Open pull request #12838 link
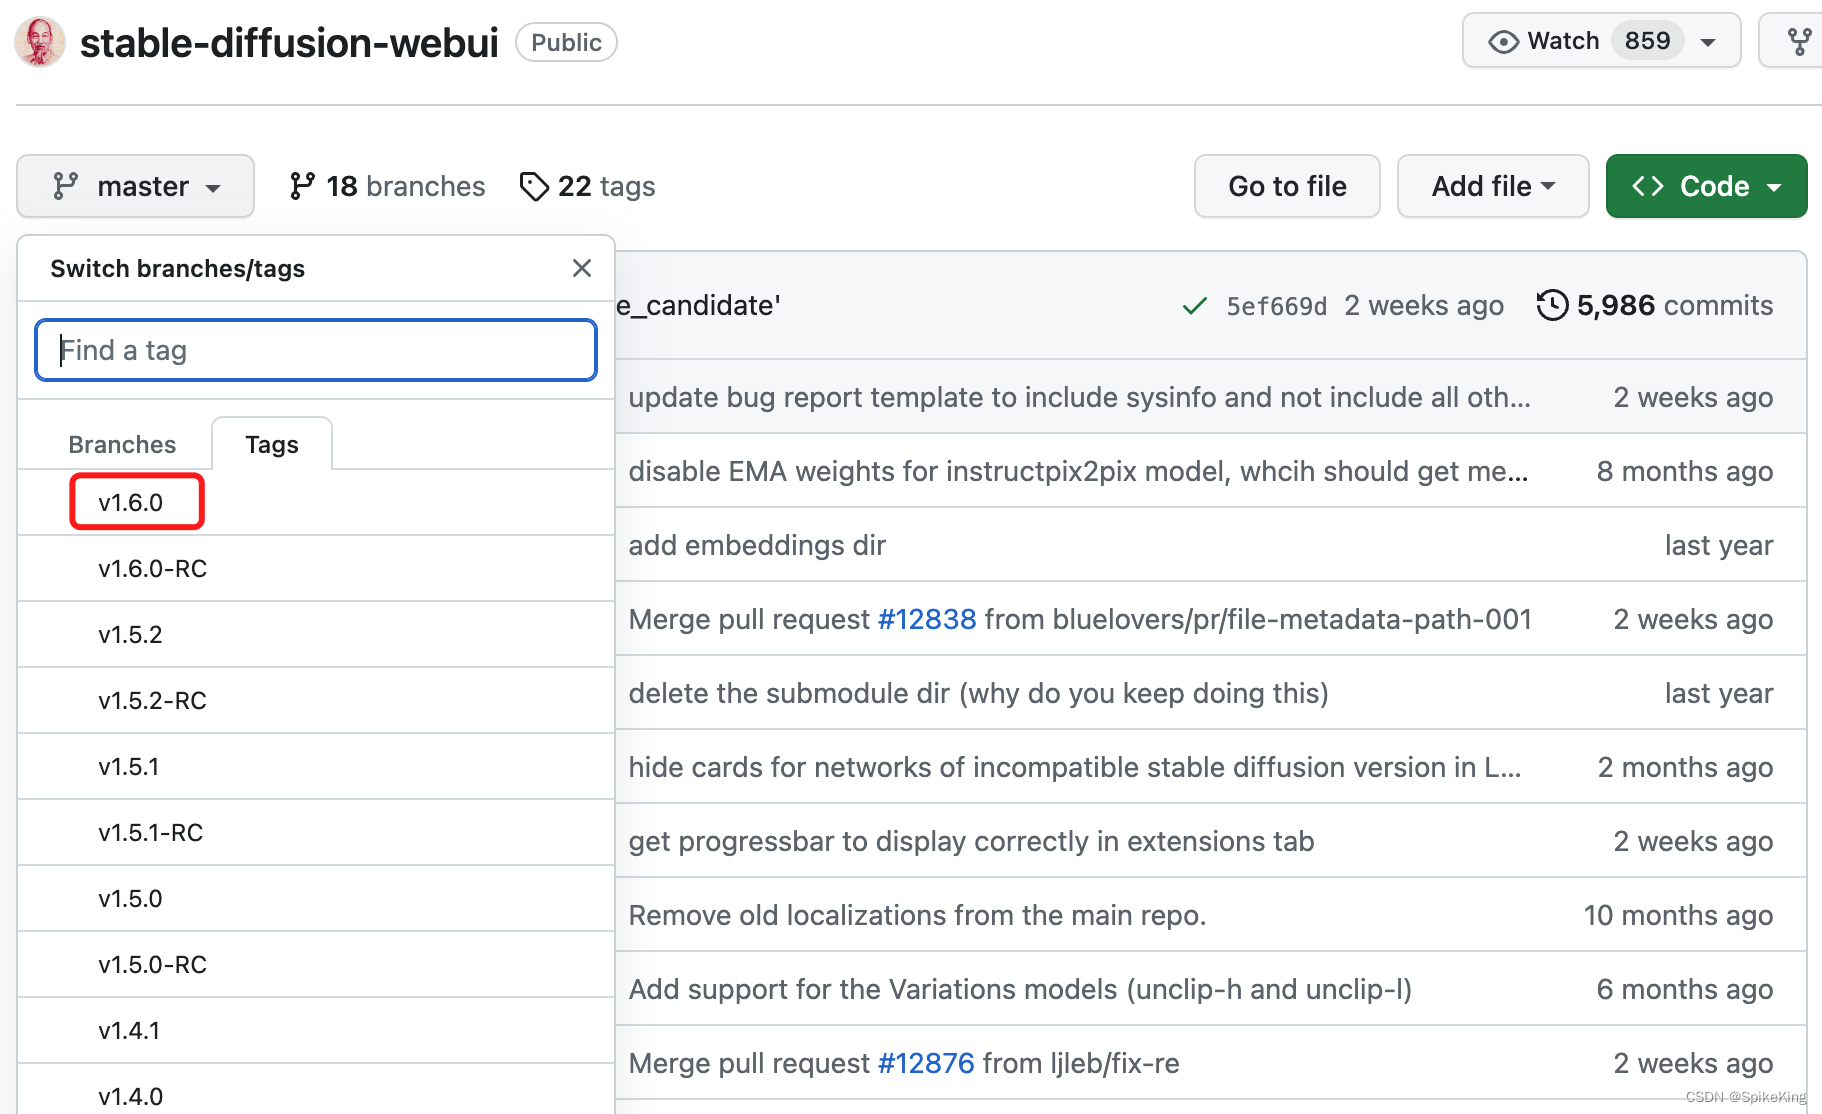This screenshot has width=1822, height=1114. tap(926, 619)
